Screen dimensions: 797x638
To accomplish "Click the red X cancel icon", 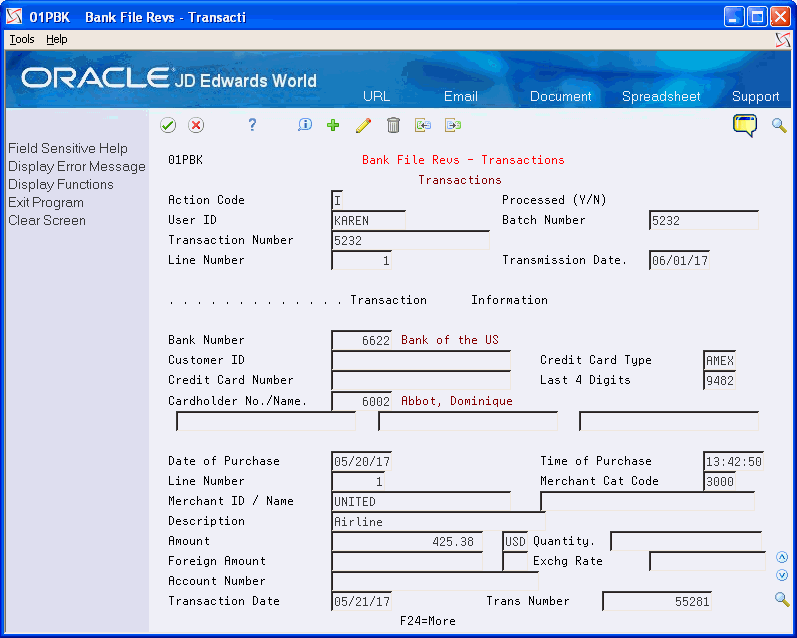I will click(196, 125).
